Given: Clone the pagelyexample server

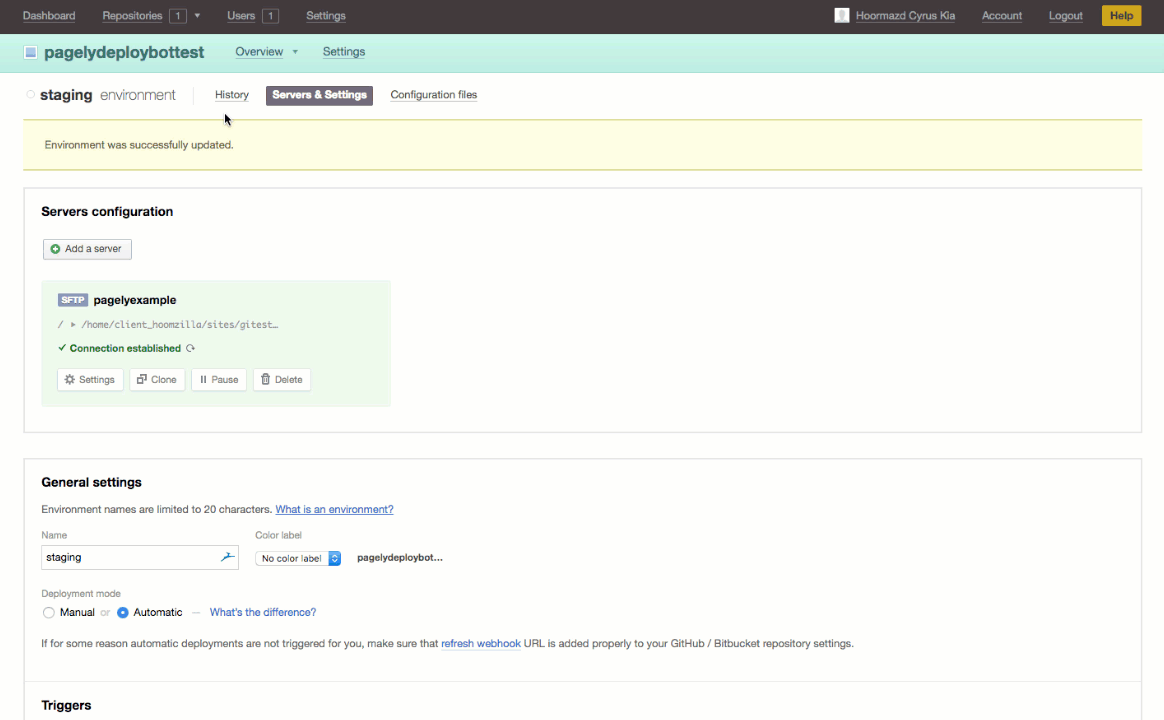Looking at the screenshot, I should coord(157,379).
